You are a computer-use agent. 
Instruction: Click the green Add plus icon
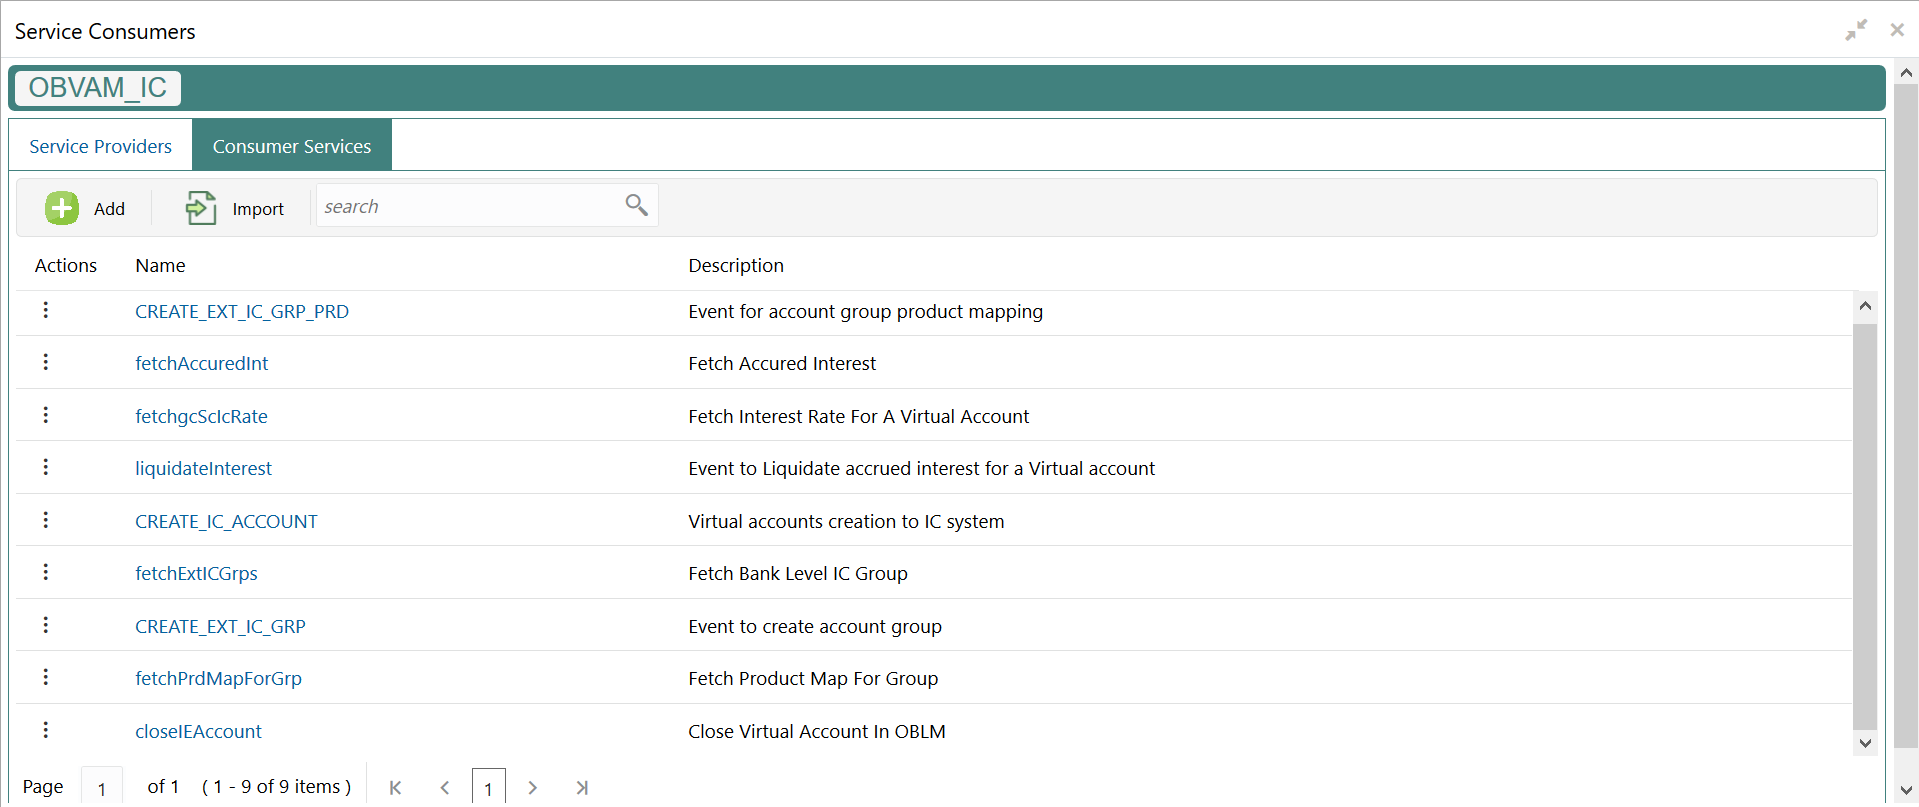62,208
